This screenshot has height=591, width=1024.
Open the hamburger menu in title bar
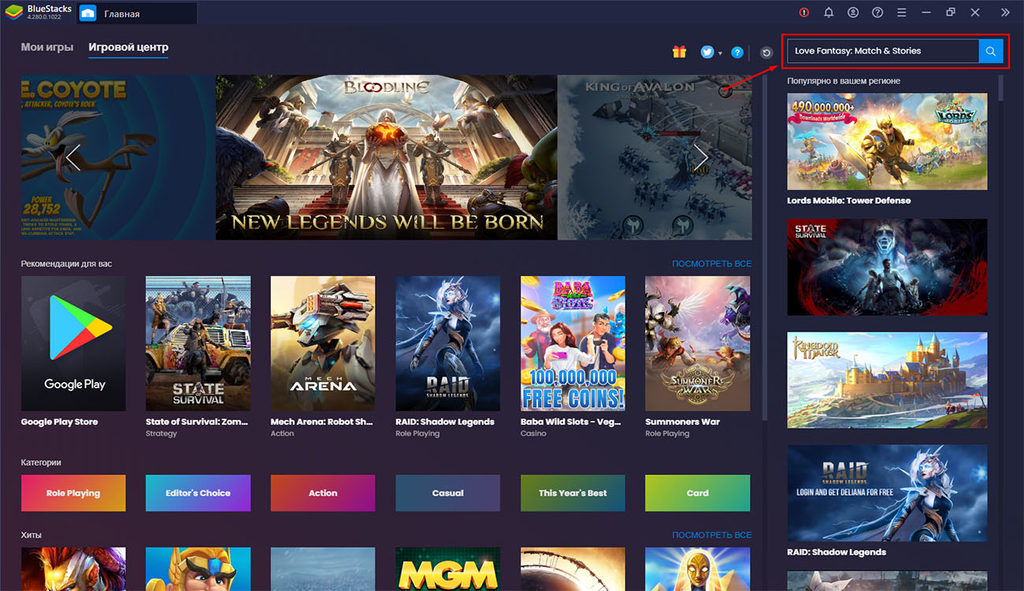902,12
